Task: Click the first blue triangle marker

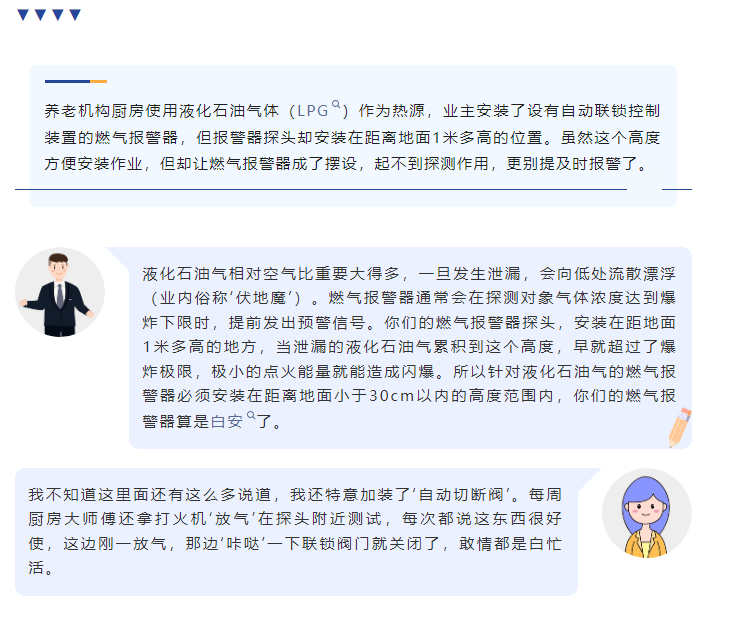Action: point(23,15)
